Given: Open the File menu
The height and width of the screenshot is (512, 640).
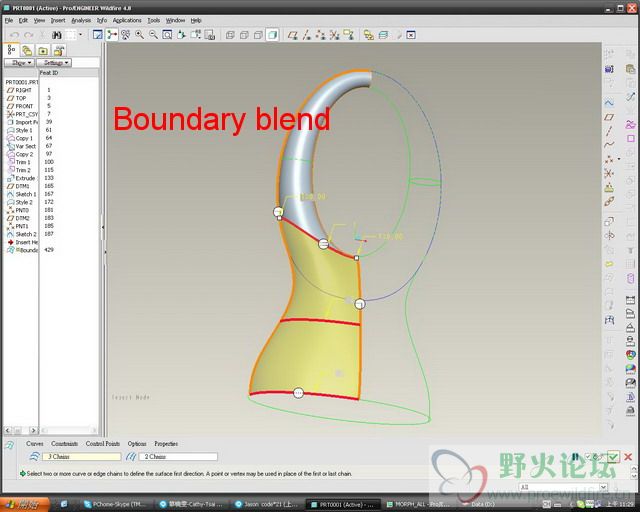Looking at the screenshot, I should pyautogui.click(x=9, y=20).
